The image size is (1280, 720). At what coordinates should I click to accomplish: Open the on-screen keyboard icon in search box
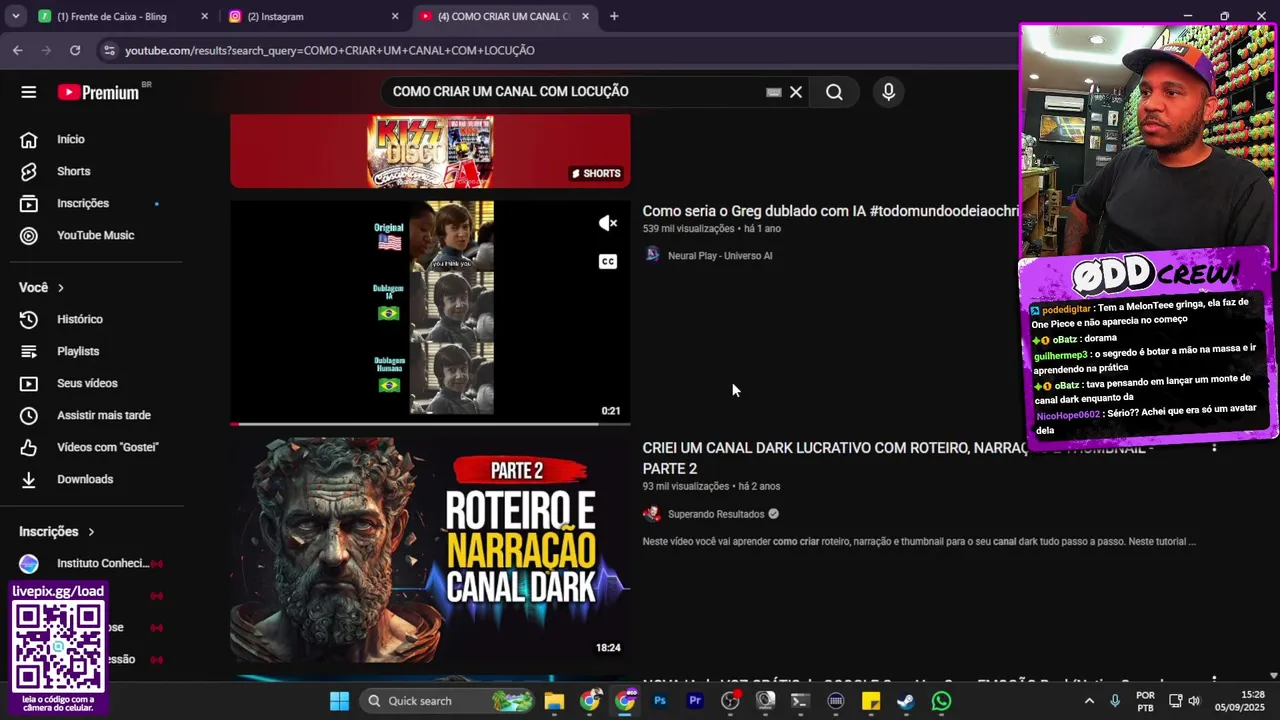tap(773, 92)
